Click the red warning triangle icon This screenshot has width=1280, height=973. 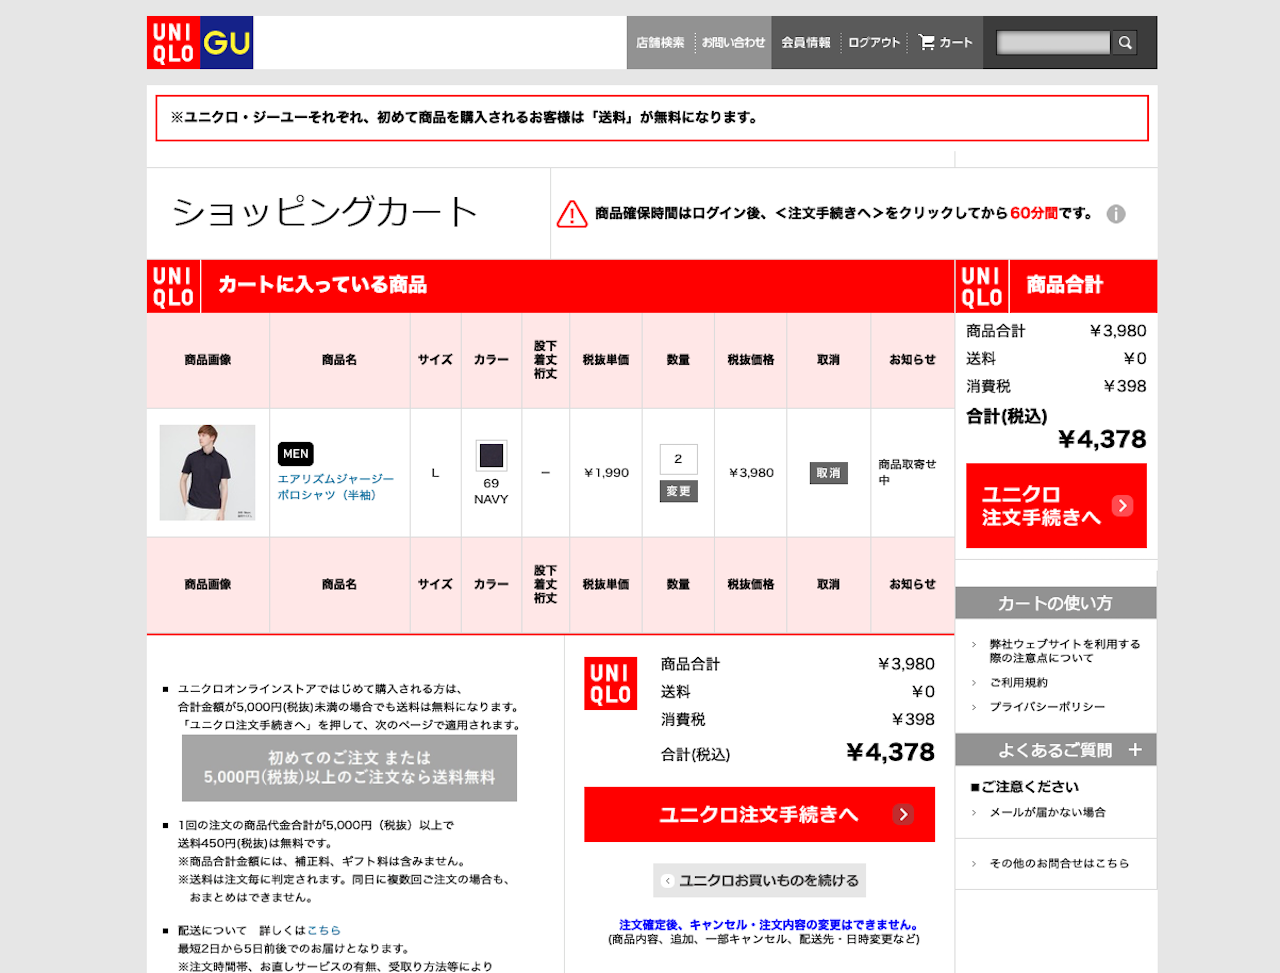click(572, 214)
